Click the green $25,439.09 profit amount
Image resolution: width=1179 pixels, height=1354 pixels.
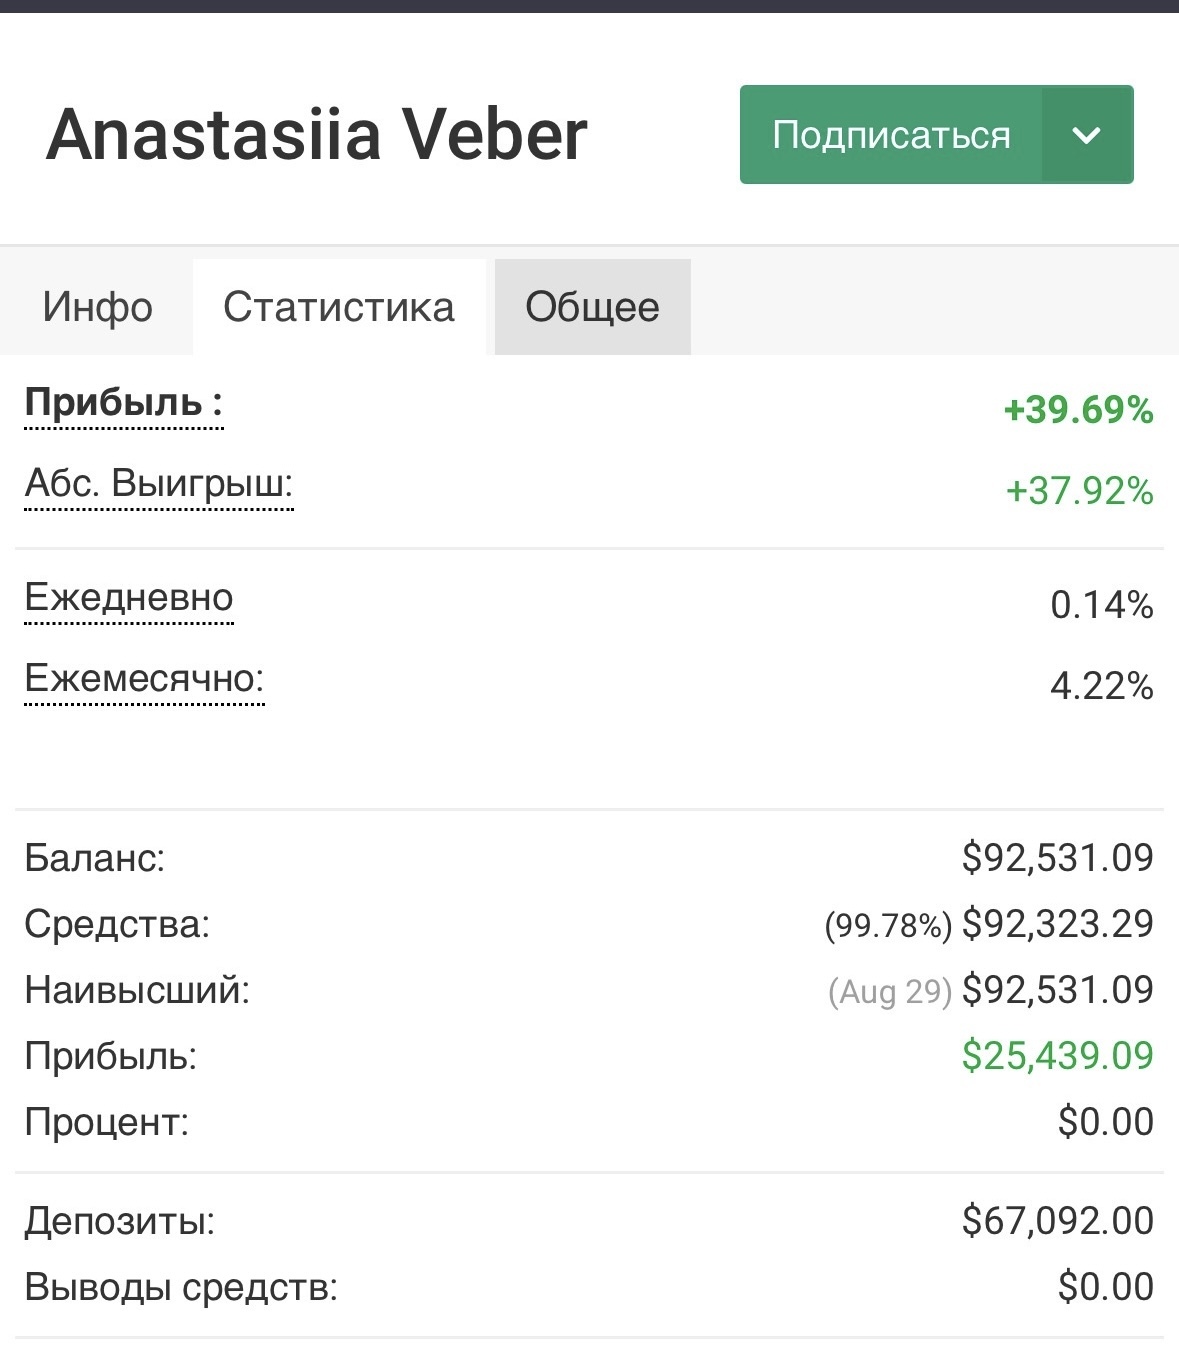tap(1057, 1056)
